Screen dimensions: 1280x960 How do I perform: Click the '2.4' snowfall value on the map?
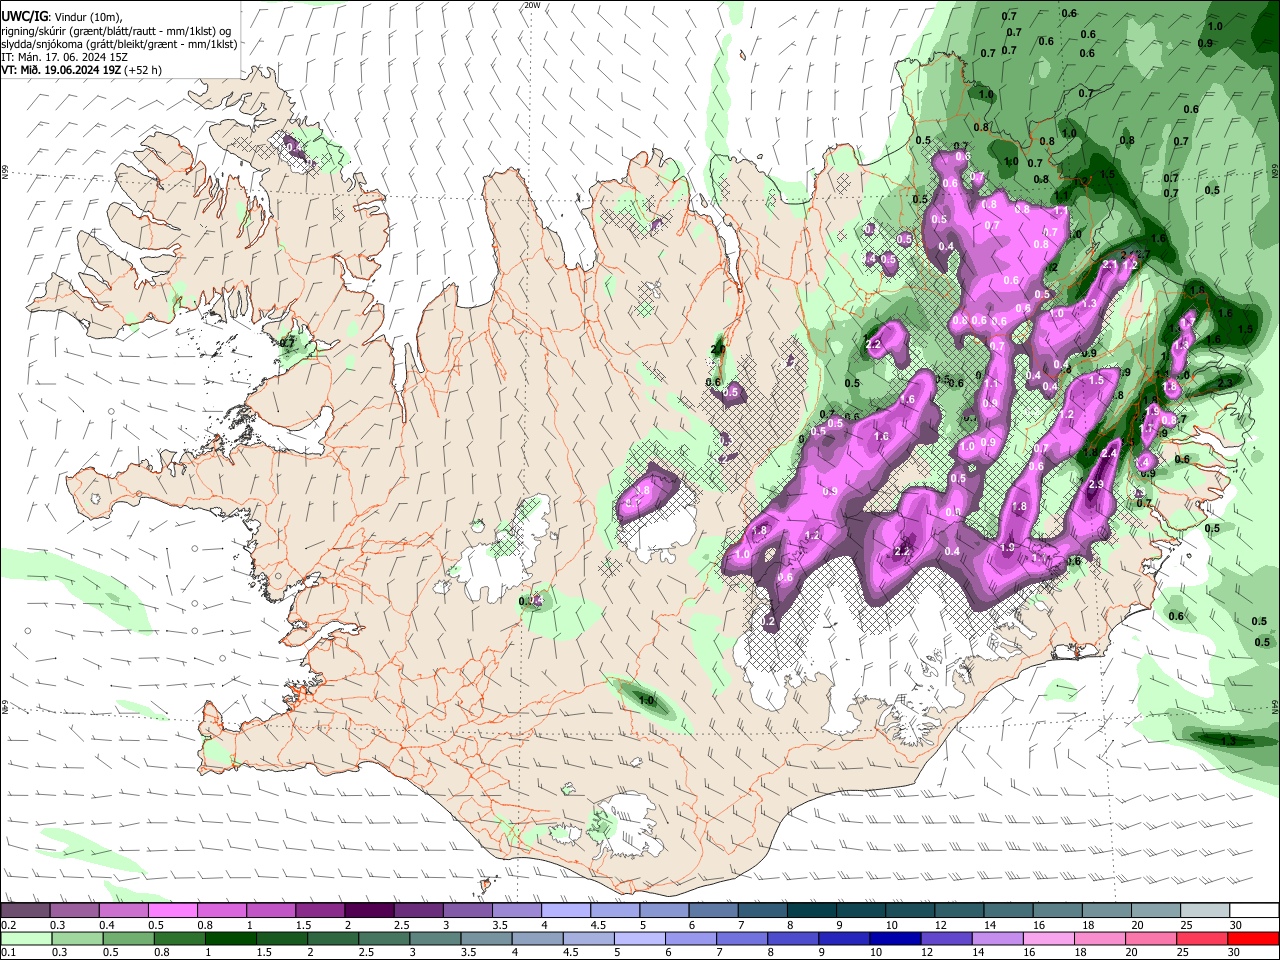coord(1108,454)
